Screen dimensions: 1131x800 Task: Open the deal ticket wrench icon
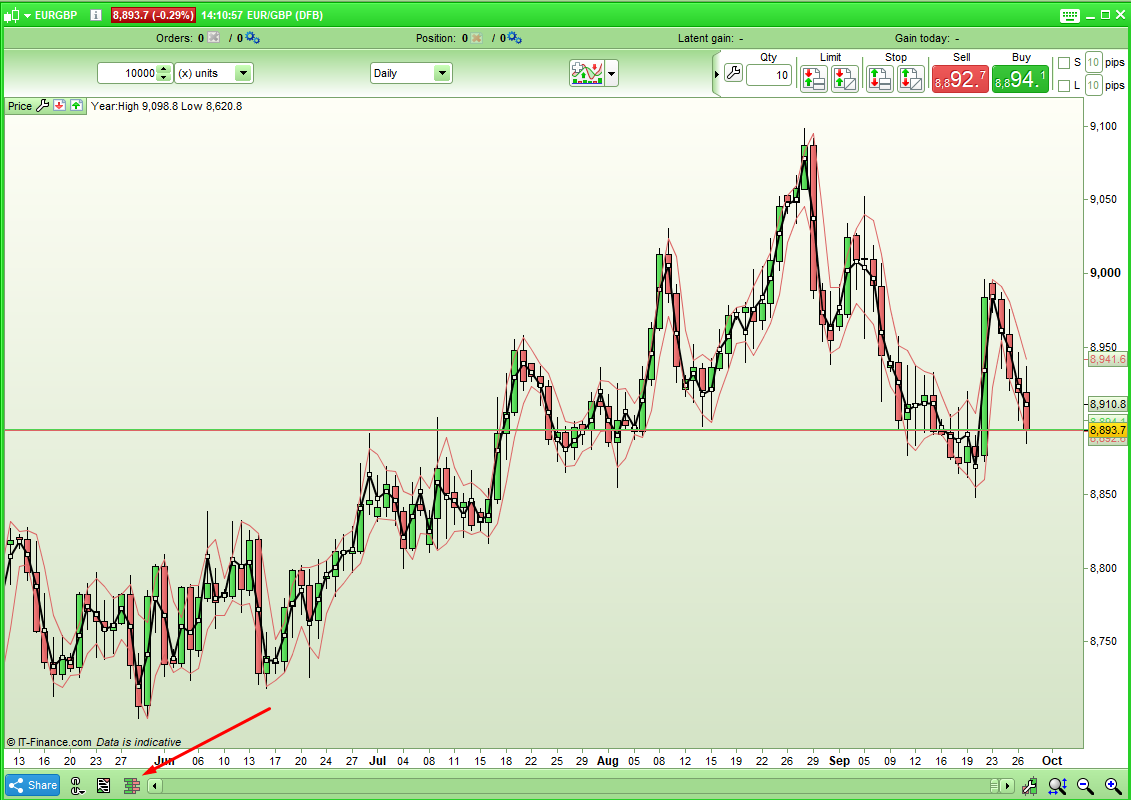click(x=733, y=73)
